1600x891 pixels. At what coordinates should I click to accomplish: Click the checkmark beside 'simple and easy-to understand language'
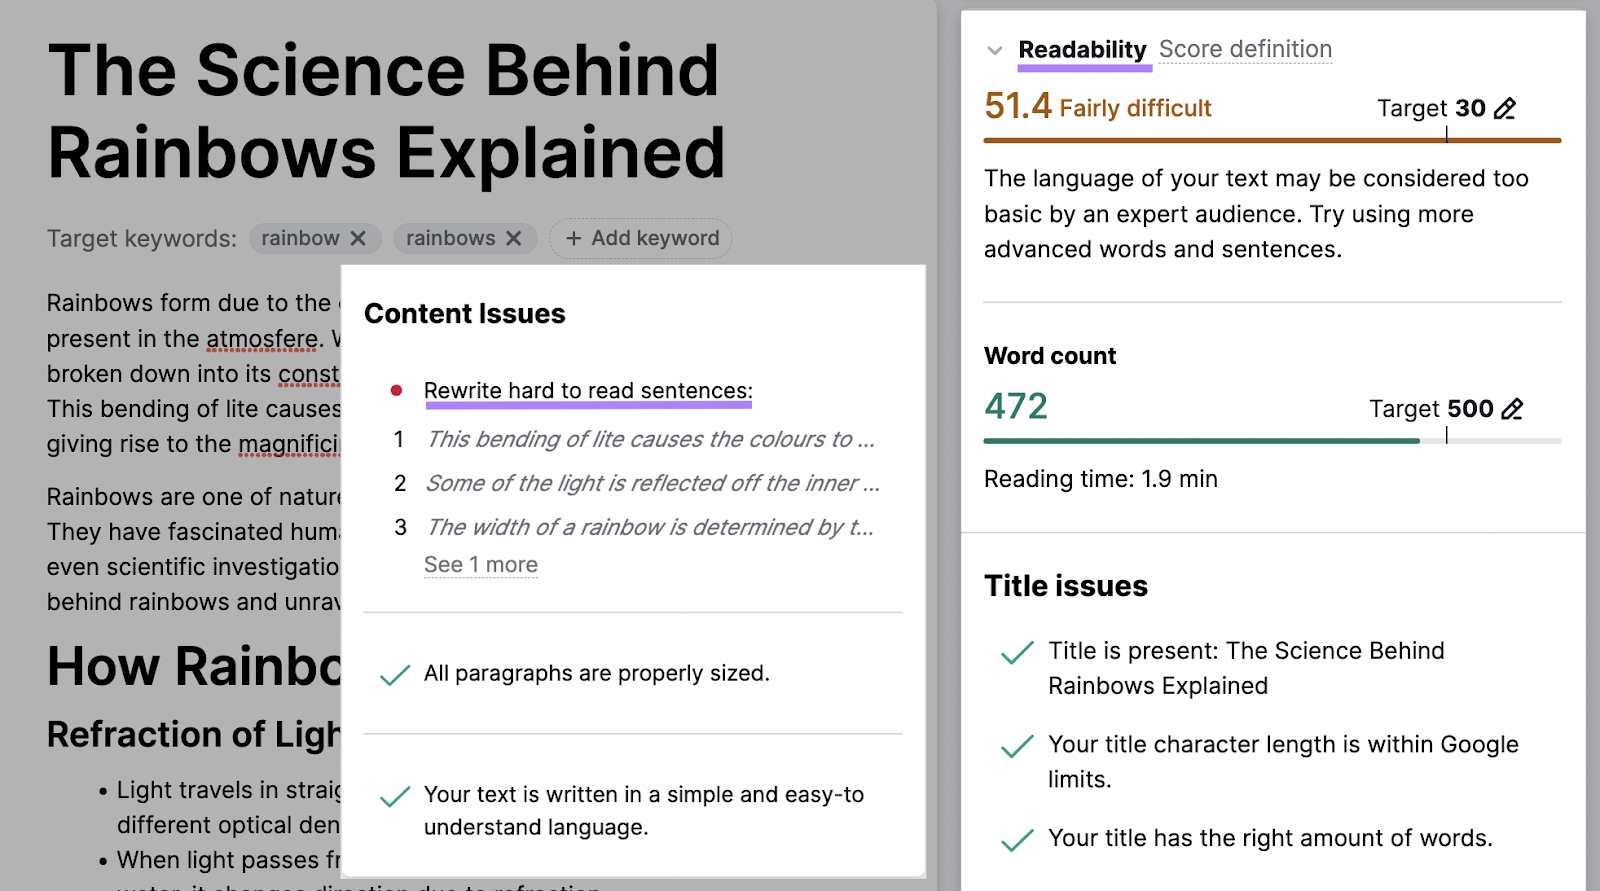coord(395,796)
